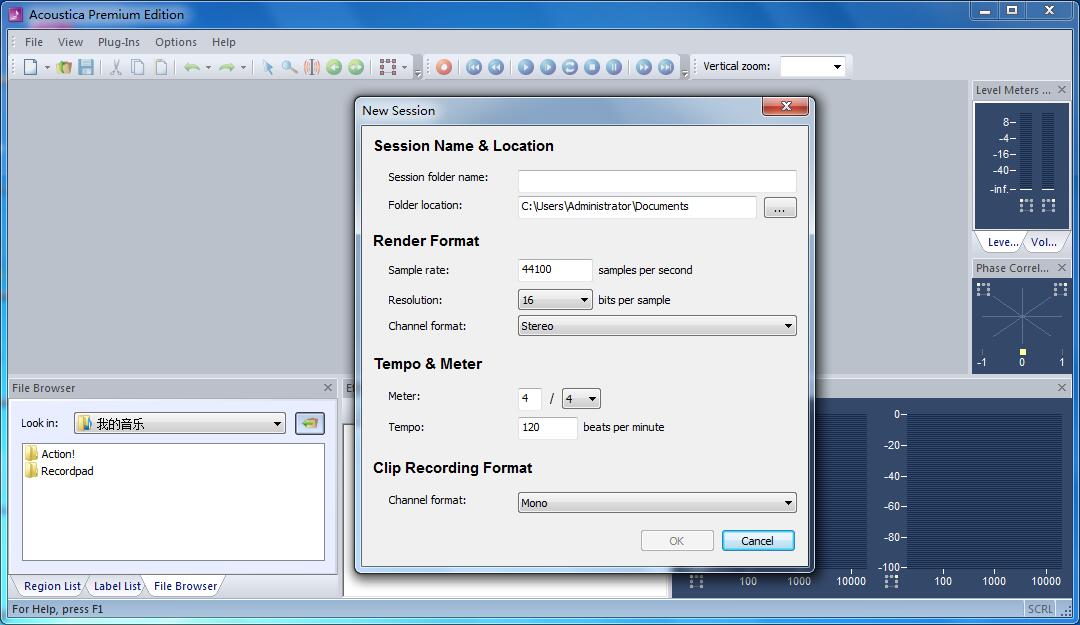Close the Level Meters panel

tap(1062, 90)
